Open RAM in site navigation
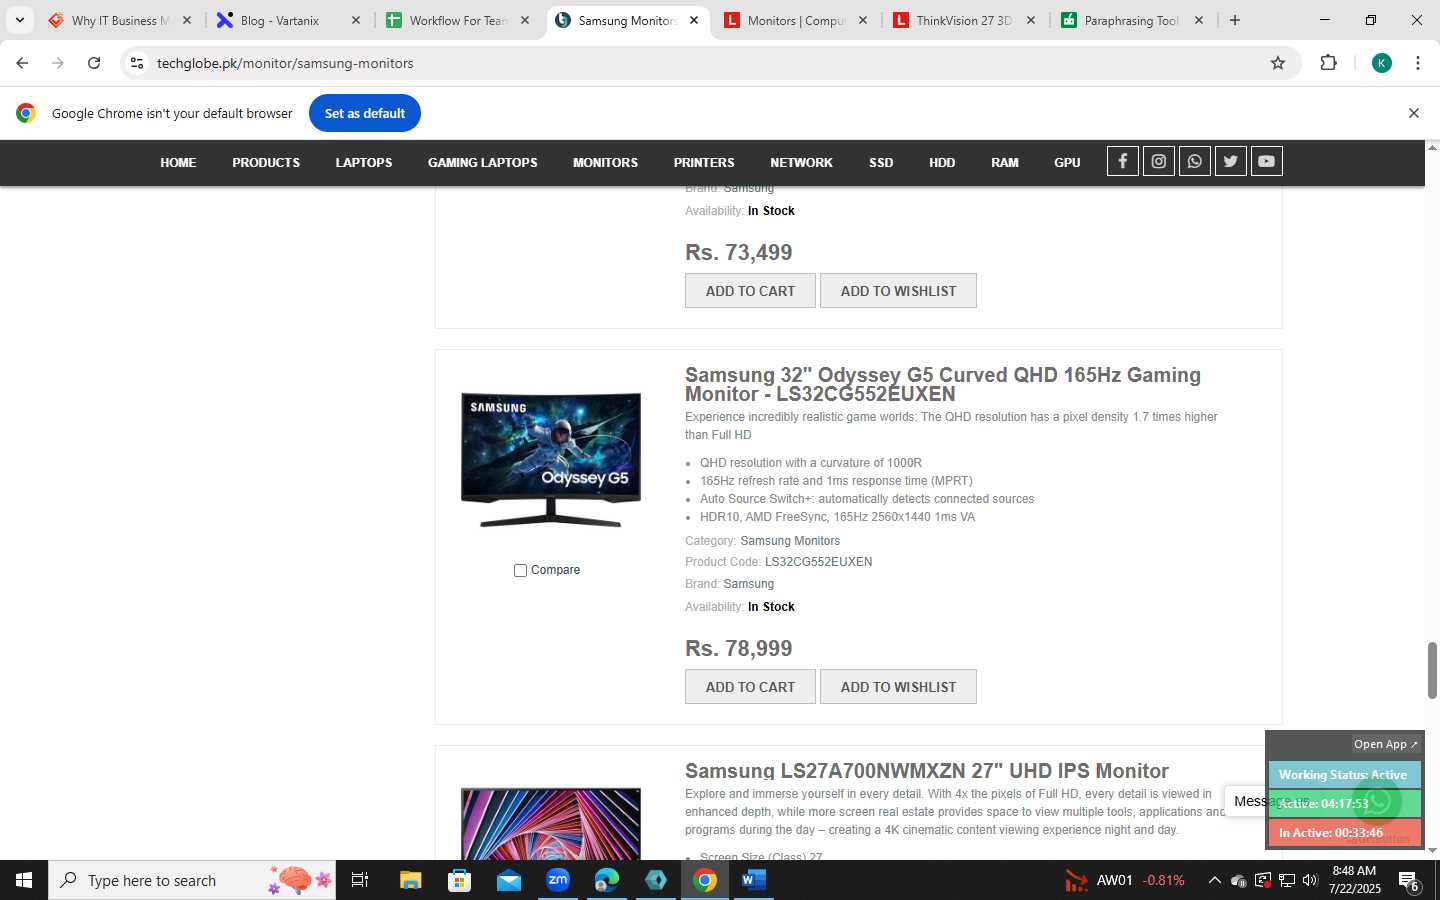Image resolution: width=1440 pixels, height=900 pixels. tap(1005, 162)
